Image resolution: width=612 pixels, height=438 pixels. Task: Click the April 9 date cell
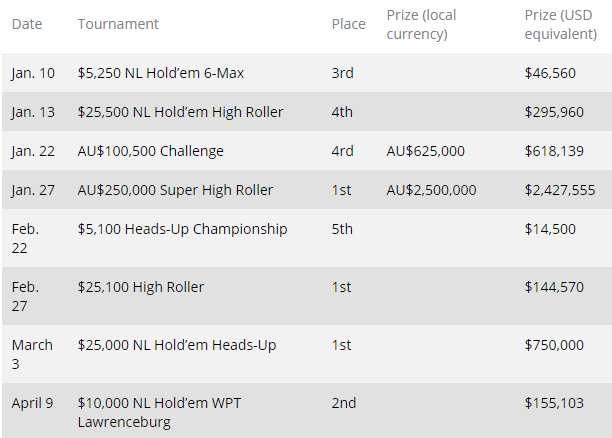[x=32, y=403]
